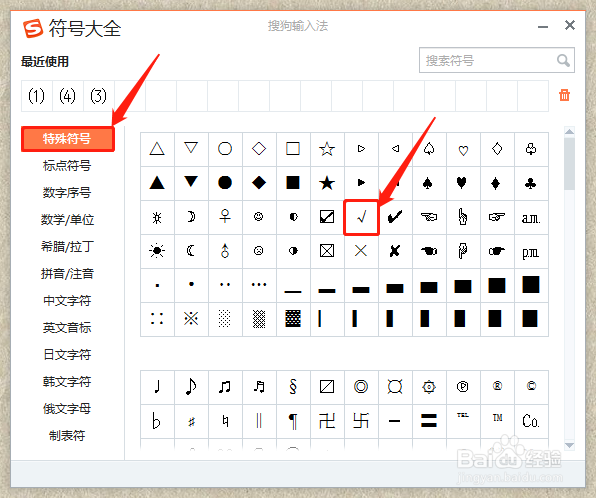Insert the hollow five-pointed star symbol

point(327,149)
